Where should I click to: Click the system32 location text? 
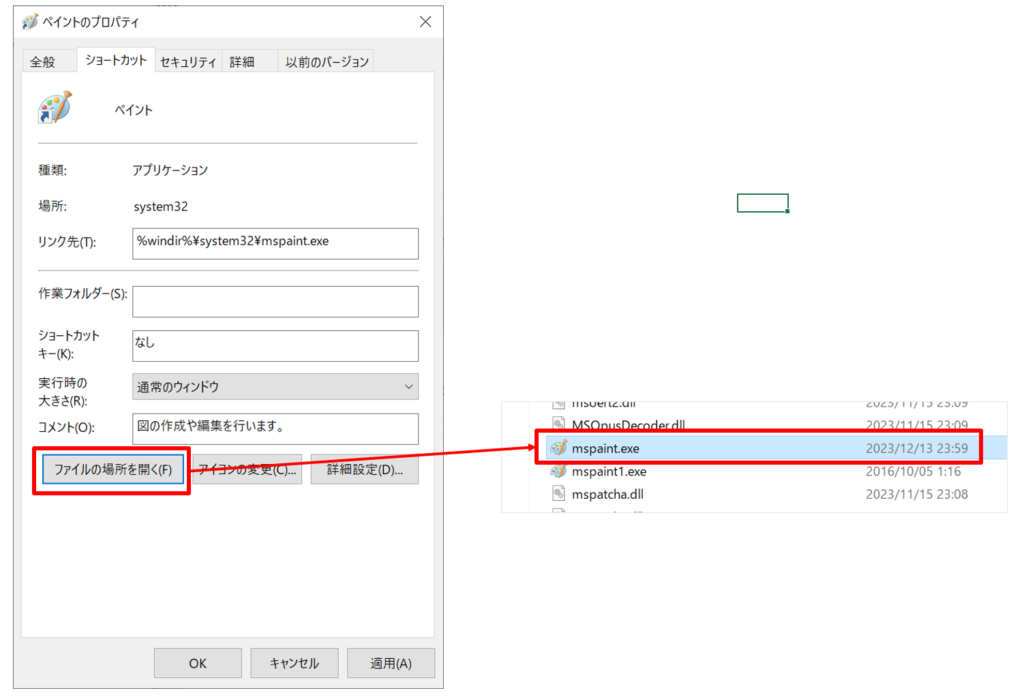pyautogui.click(x=161, y=206)
